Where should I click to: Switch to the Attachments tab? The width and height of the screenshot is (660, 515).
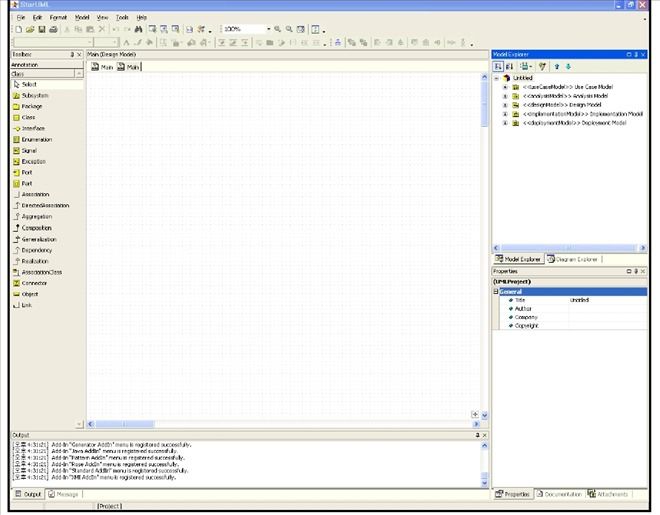(608, 494)
